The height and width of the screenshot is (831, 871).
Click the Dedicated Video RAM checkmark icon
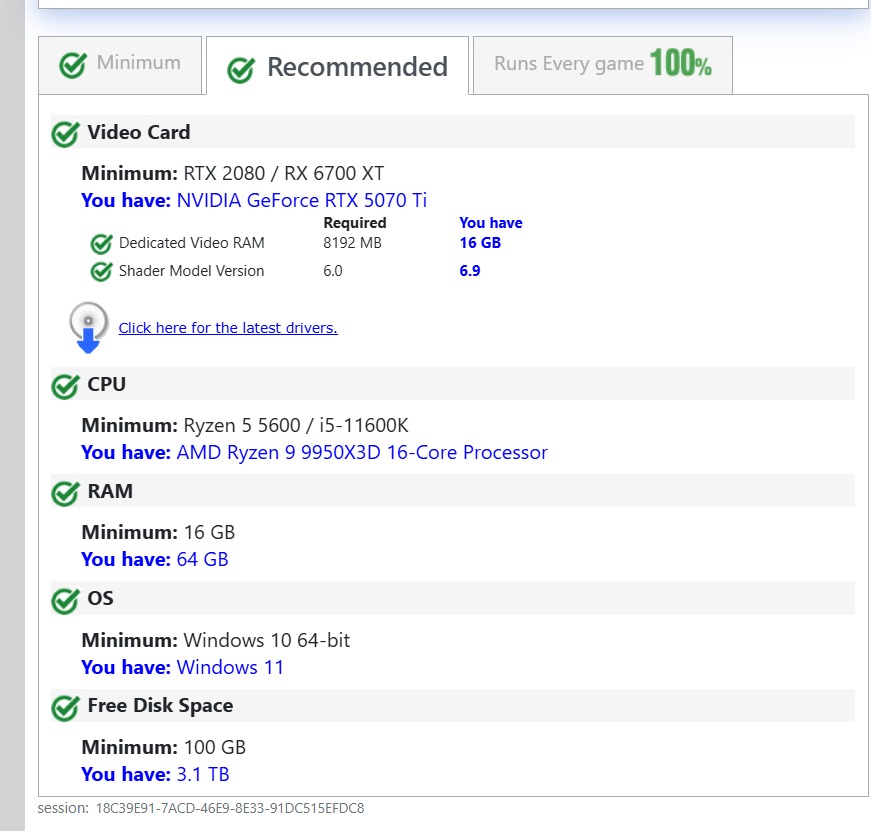(101, 243)
